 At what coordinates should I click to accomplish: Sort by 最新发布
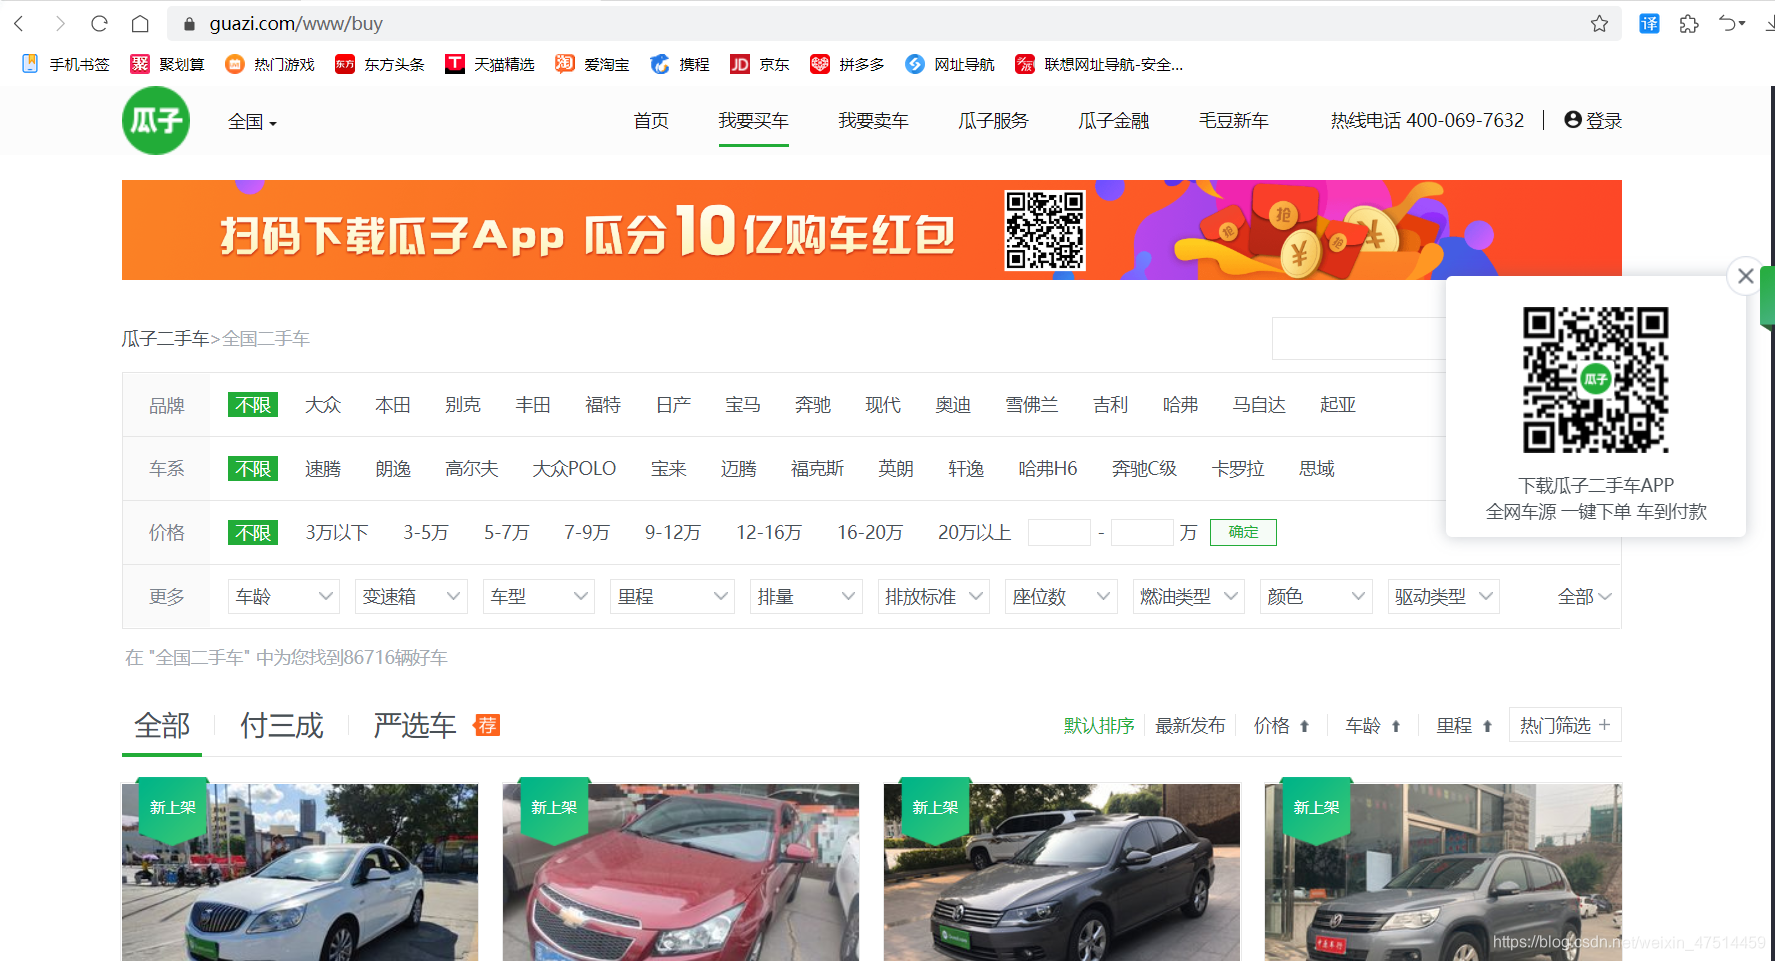coord(1190,725)
